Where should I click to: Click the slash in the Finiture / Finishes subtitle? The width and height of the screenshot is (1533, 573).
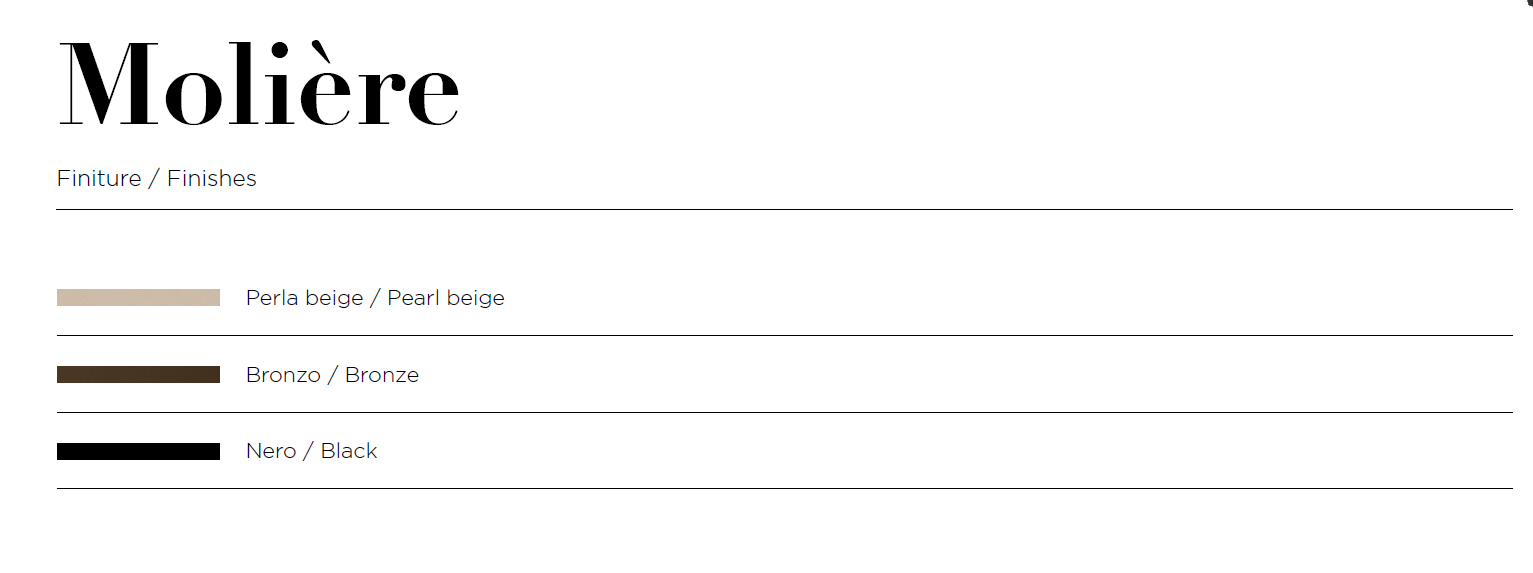point(154,179)
